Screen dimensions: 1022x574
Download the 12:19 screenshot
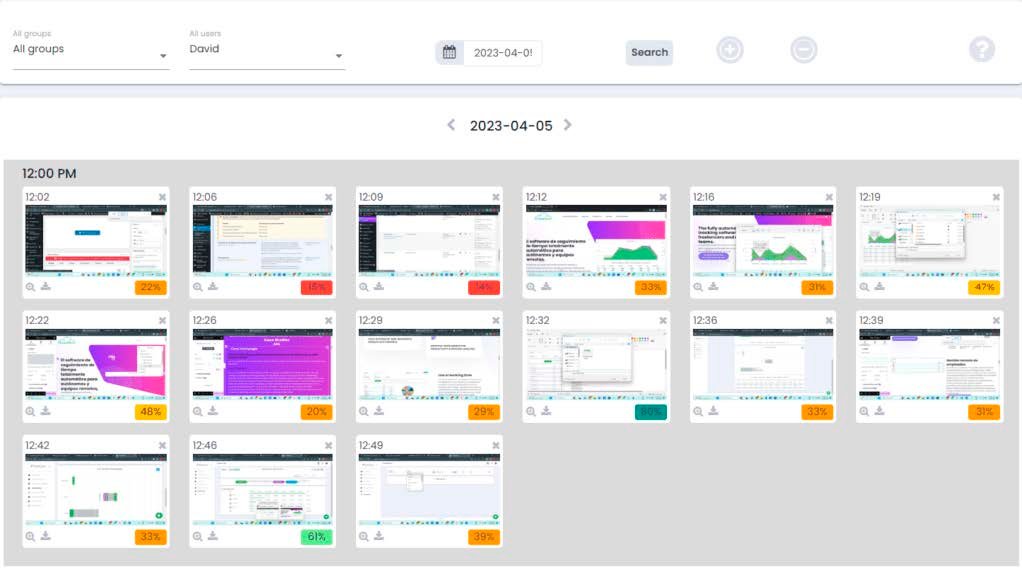[879, 287]
